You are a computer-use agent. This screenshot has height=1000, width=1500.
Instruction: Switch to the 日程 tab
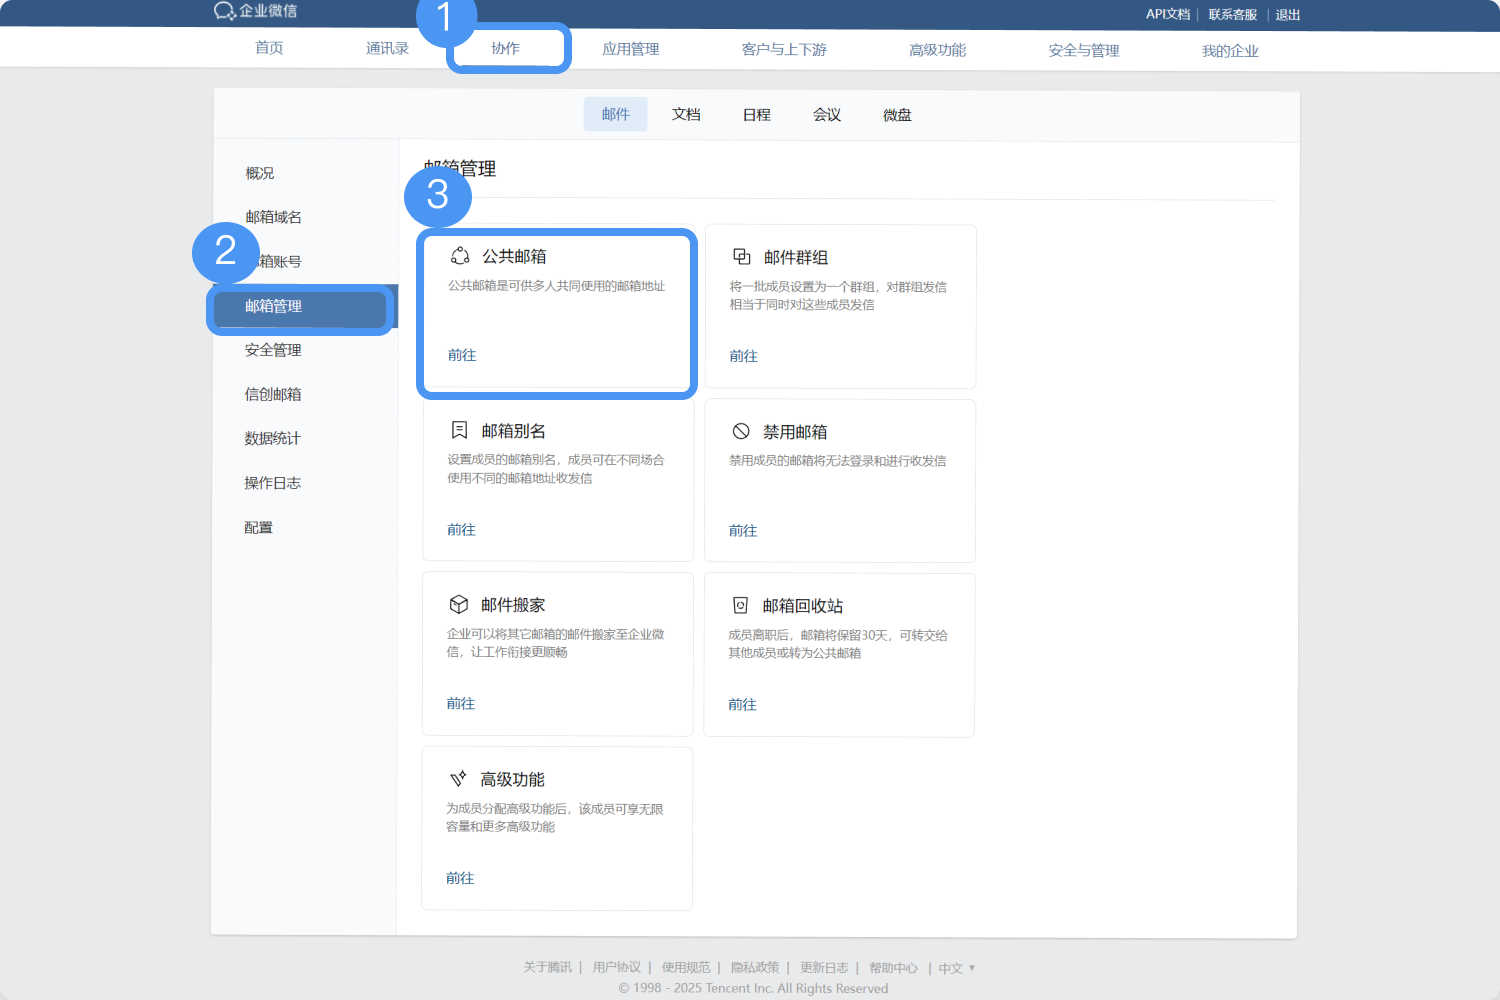click(x=757, y=115)
